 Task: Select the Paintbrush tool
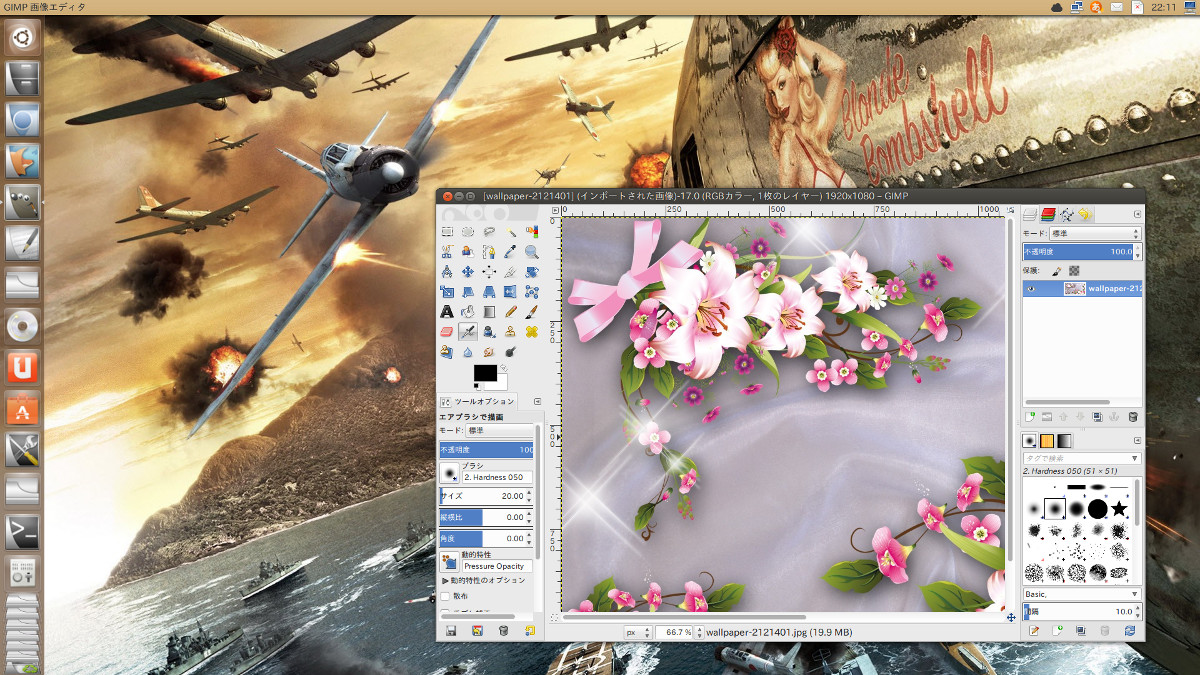(x=532, y=312)
